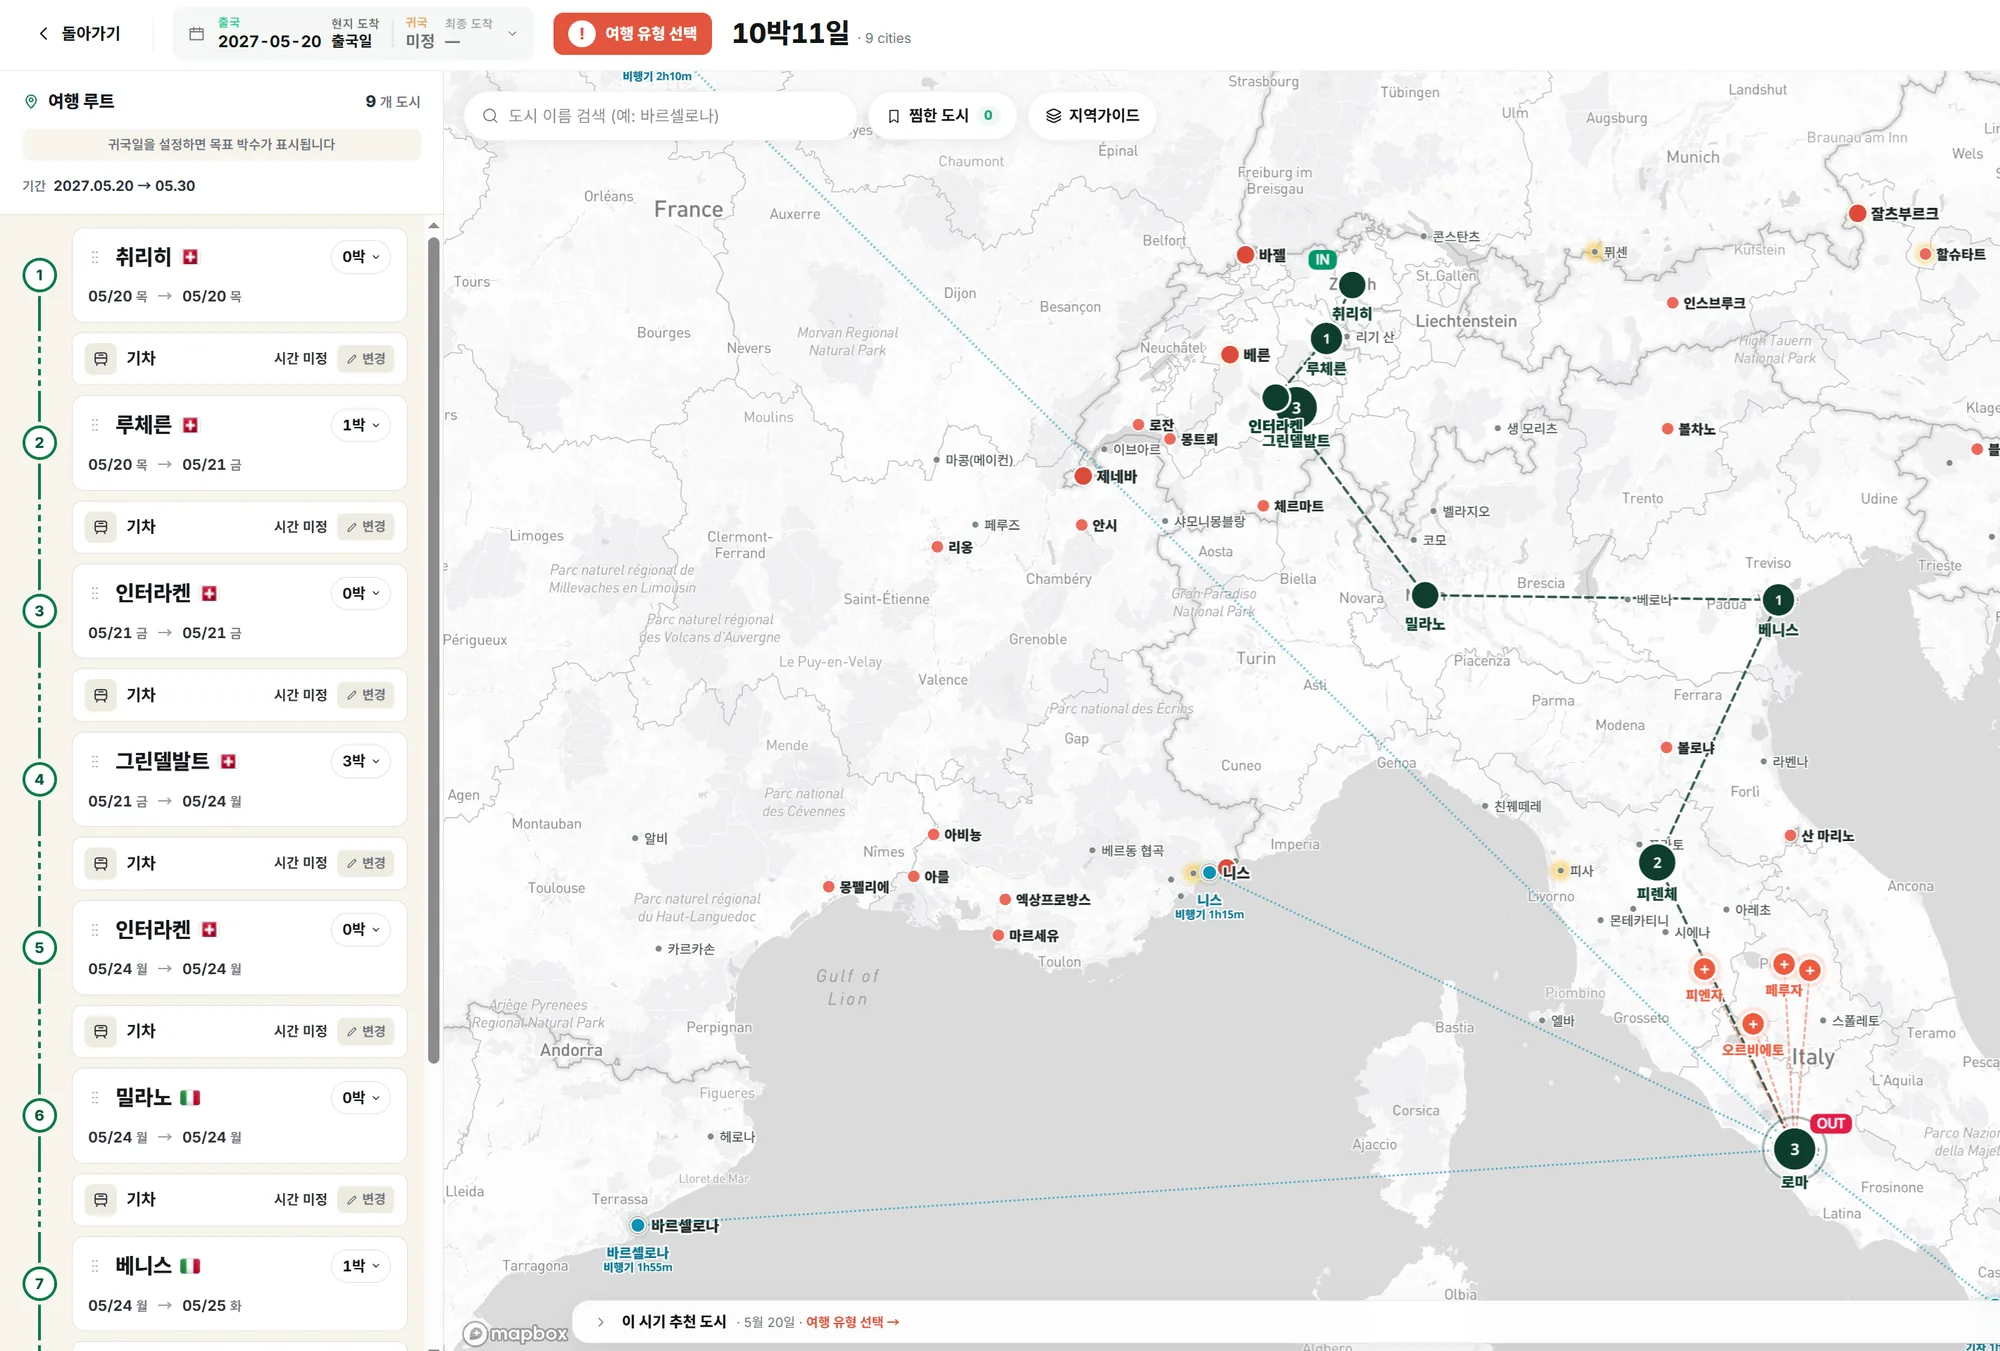Image resolution: width=2000 pixels, height=1351 pixels.
Task: Open 찜한 도시 bookmark list
Action: [x=942, y=116]
